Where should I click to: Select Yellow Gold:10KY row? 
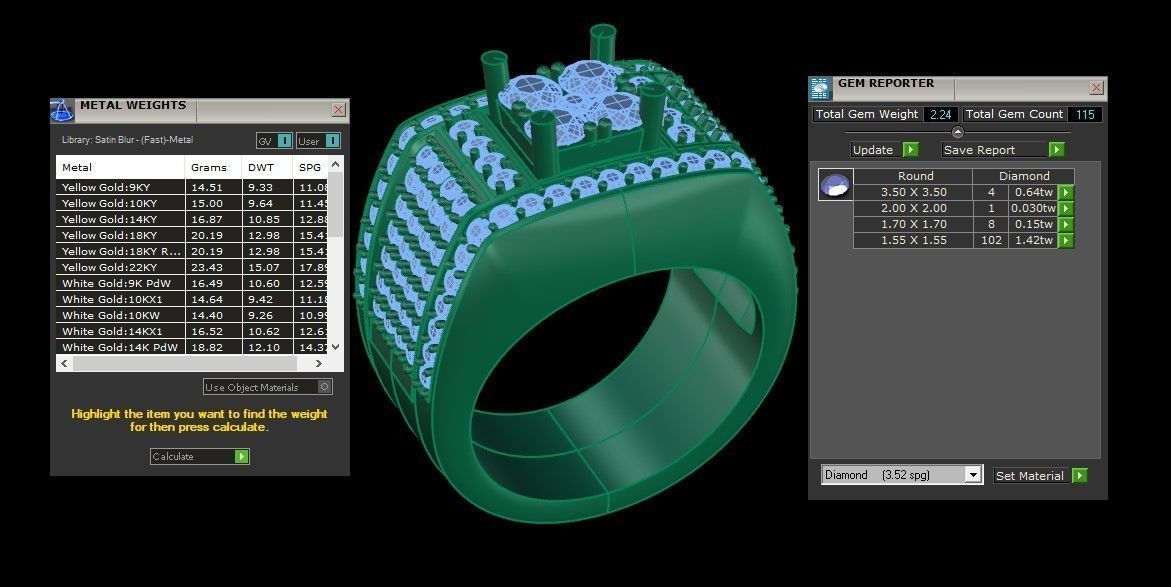[193, 203]
